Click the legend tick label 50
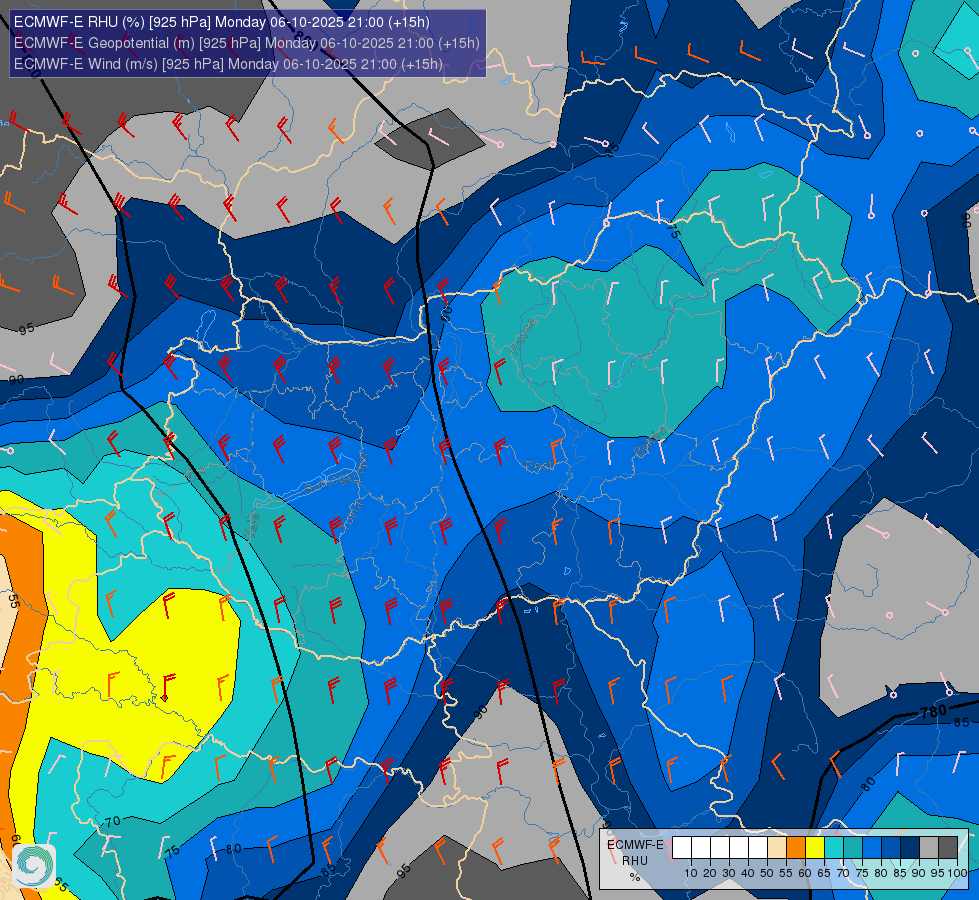Viewport: 979px width, 900px height. pos(767,873)
